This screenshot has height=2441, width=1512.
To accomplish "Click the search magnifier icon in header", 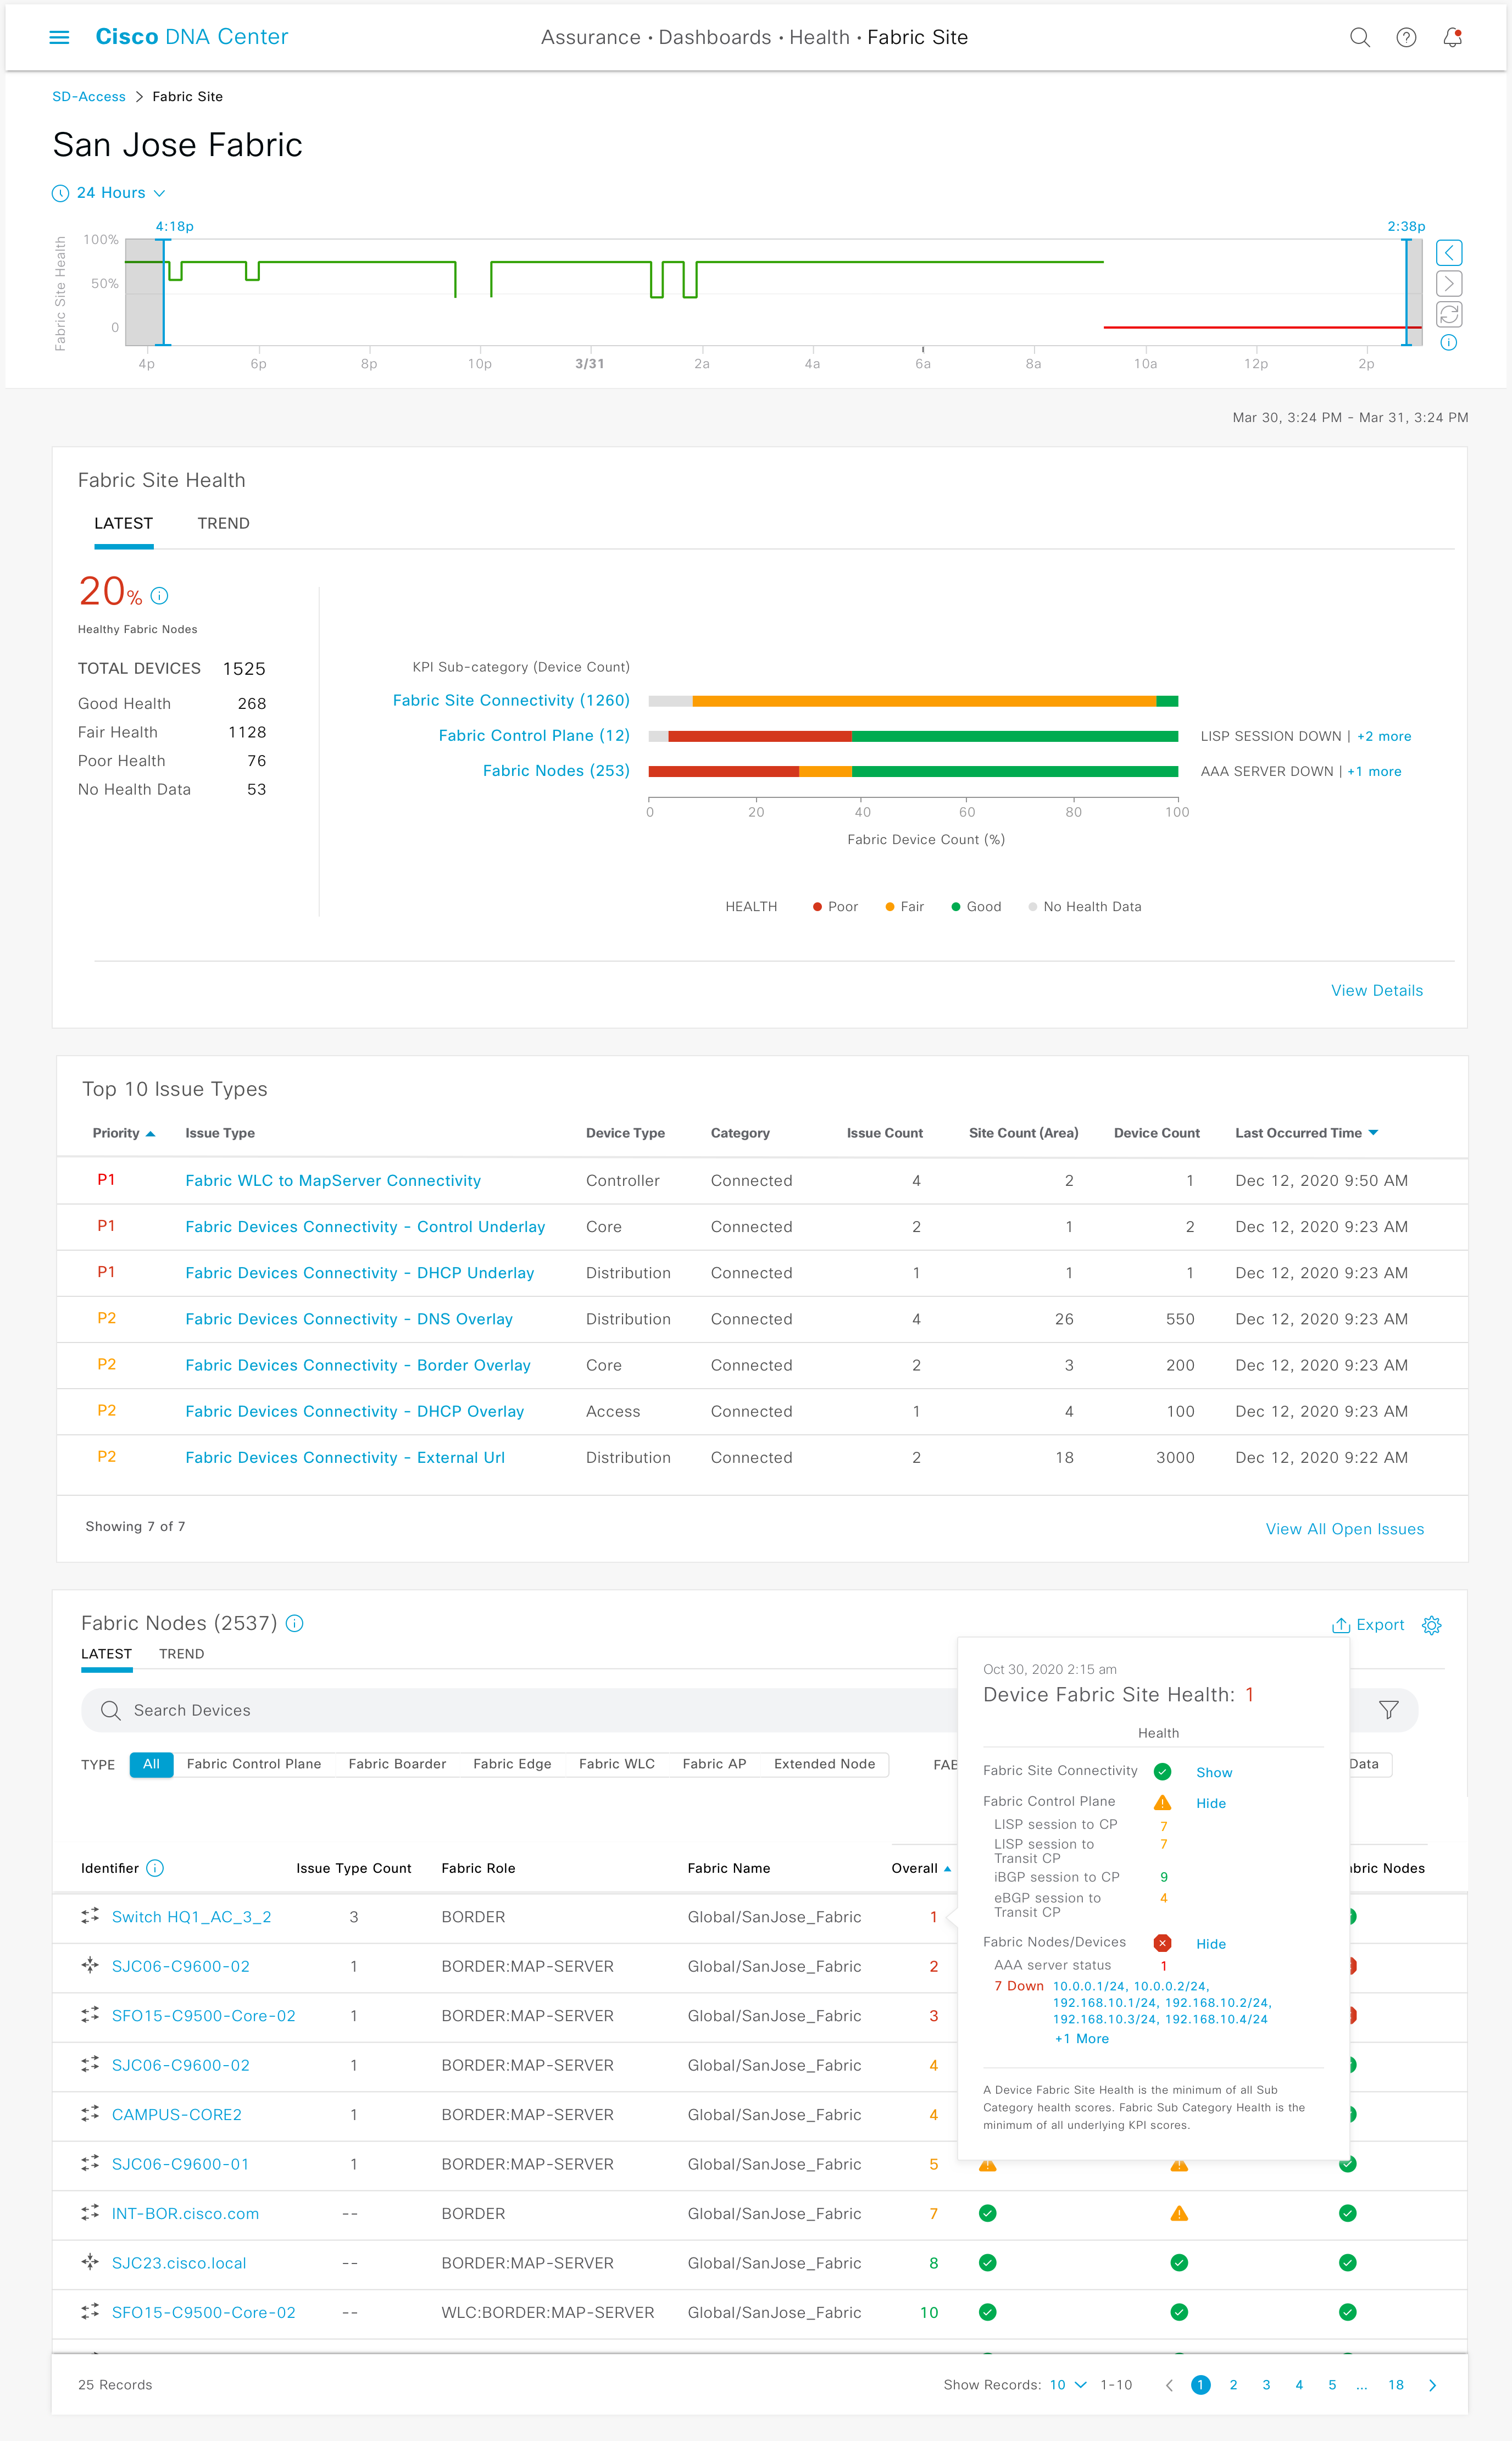I will (x=1360, y=37).
